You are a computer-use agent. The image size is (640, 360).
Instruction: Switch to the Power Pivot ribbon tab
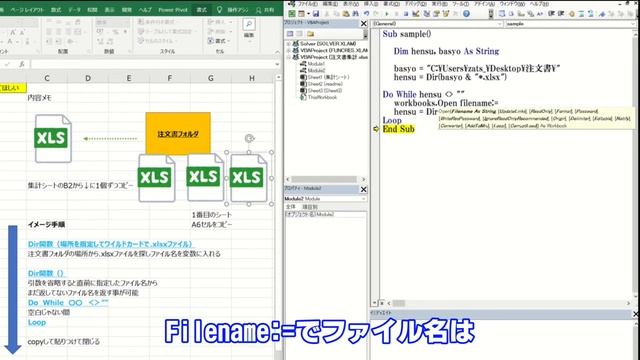coord(173,9)
